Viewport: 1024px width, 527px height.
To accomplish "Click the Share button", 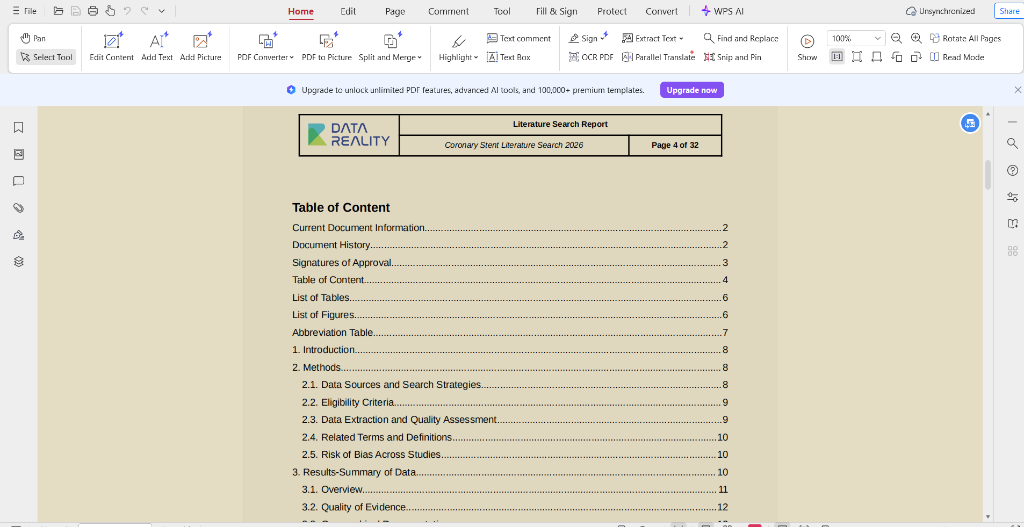I will coord(1008,11).
